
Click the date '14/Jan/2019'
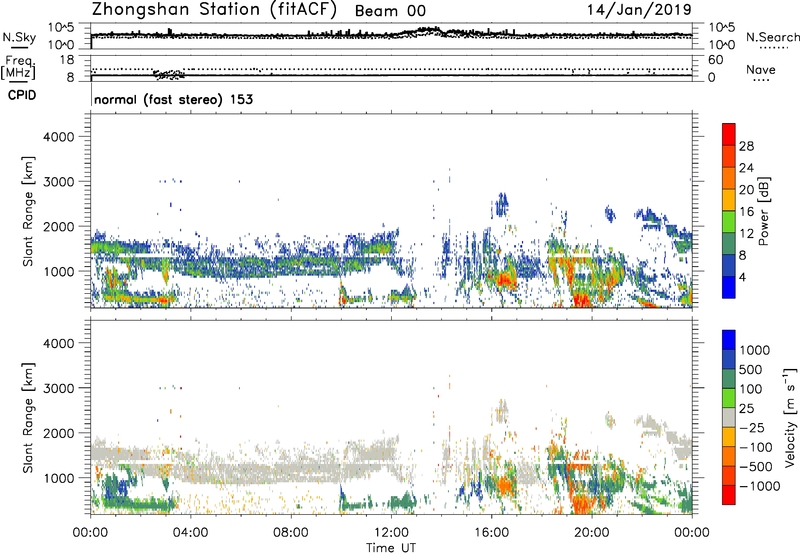(x=639, y=10)
